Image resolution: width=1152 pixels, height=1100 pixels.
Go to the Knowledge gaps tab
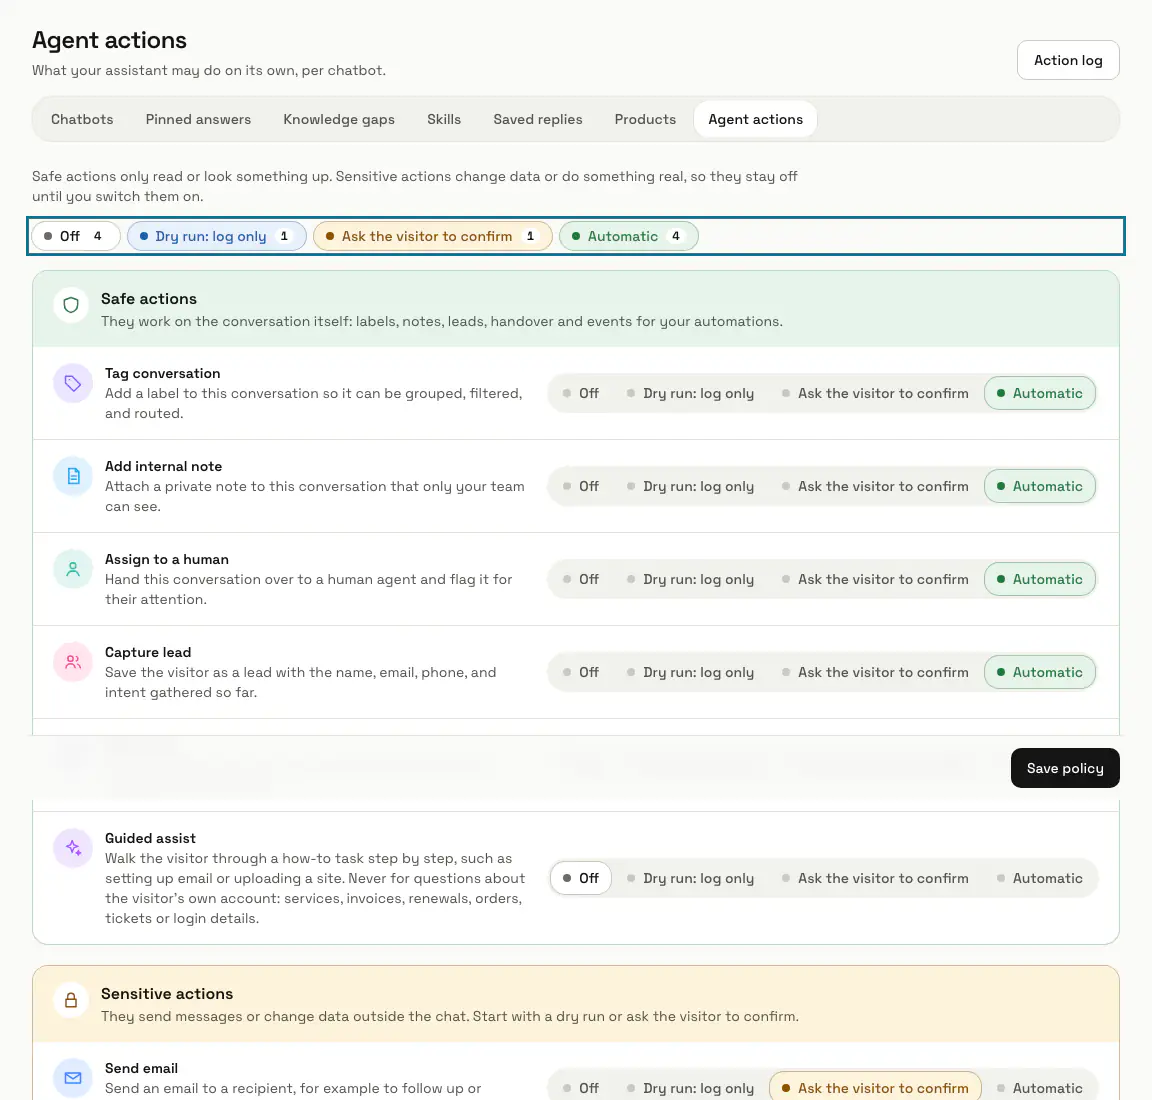tap(339, 119)
